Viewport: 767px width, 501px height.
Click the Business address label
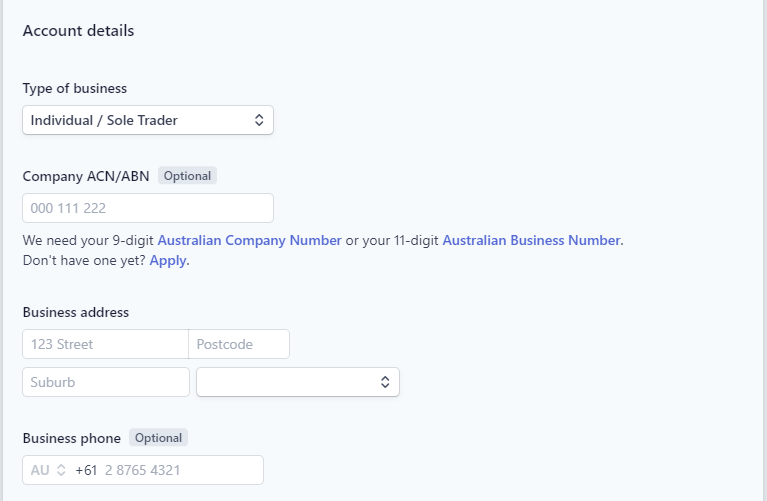coord(76,312)
